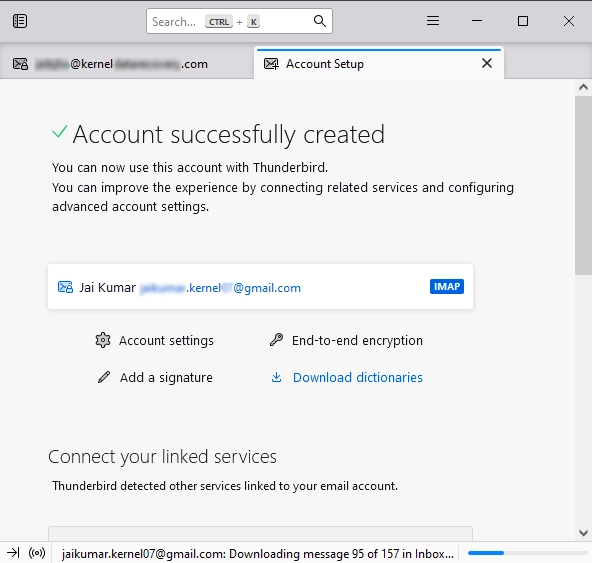Screen dimensions: 592x563
Task: Click the Thunderbird detected other services text
Action: click(x=225, y=486)
